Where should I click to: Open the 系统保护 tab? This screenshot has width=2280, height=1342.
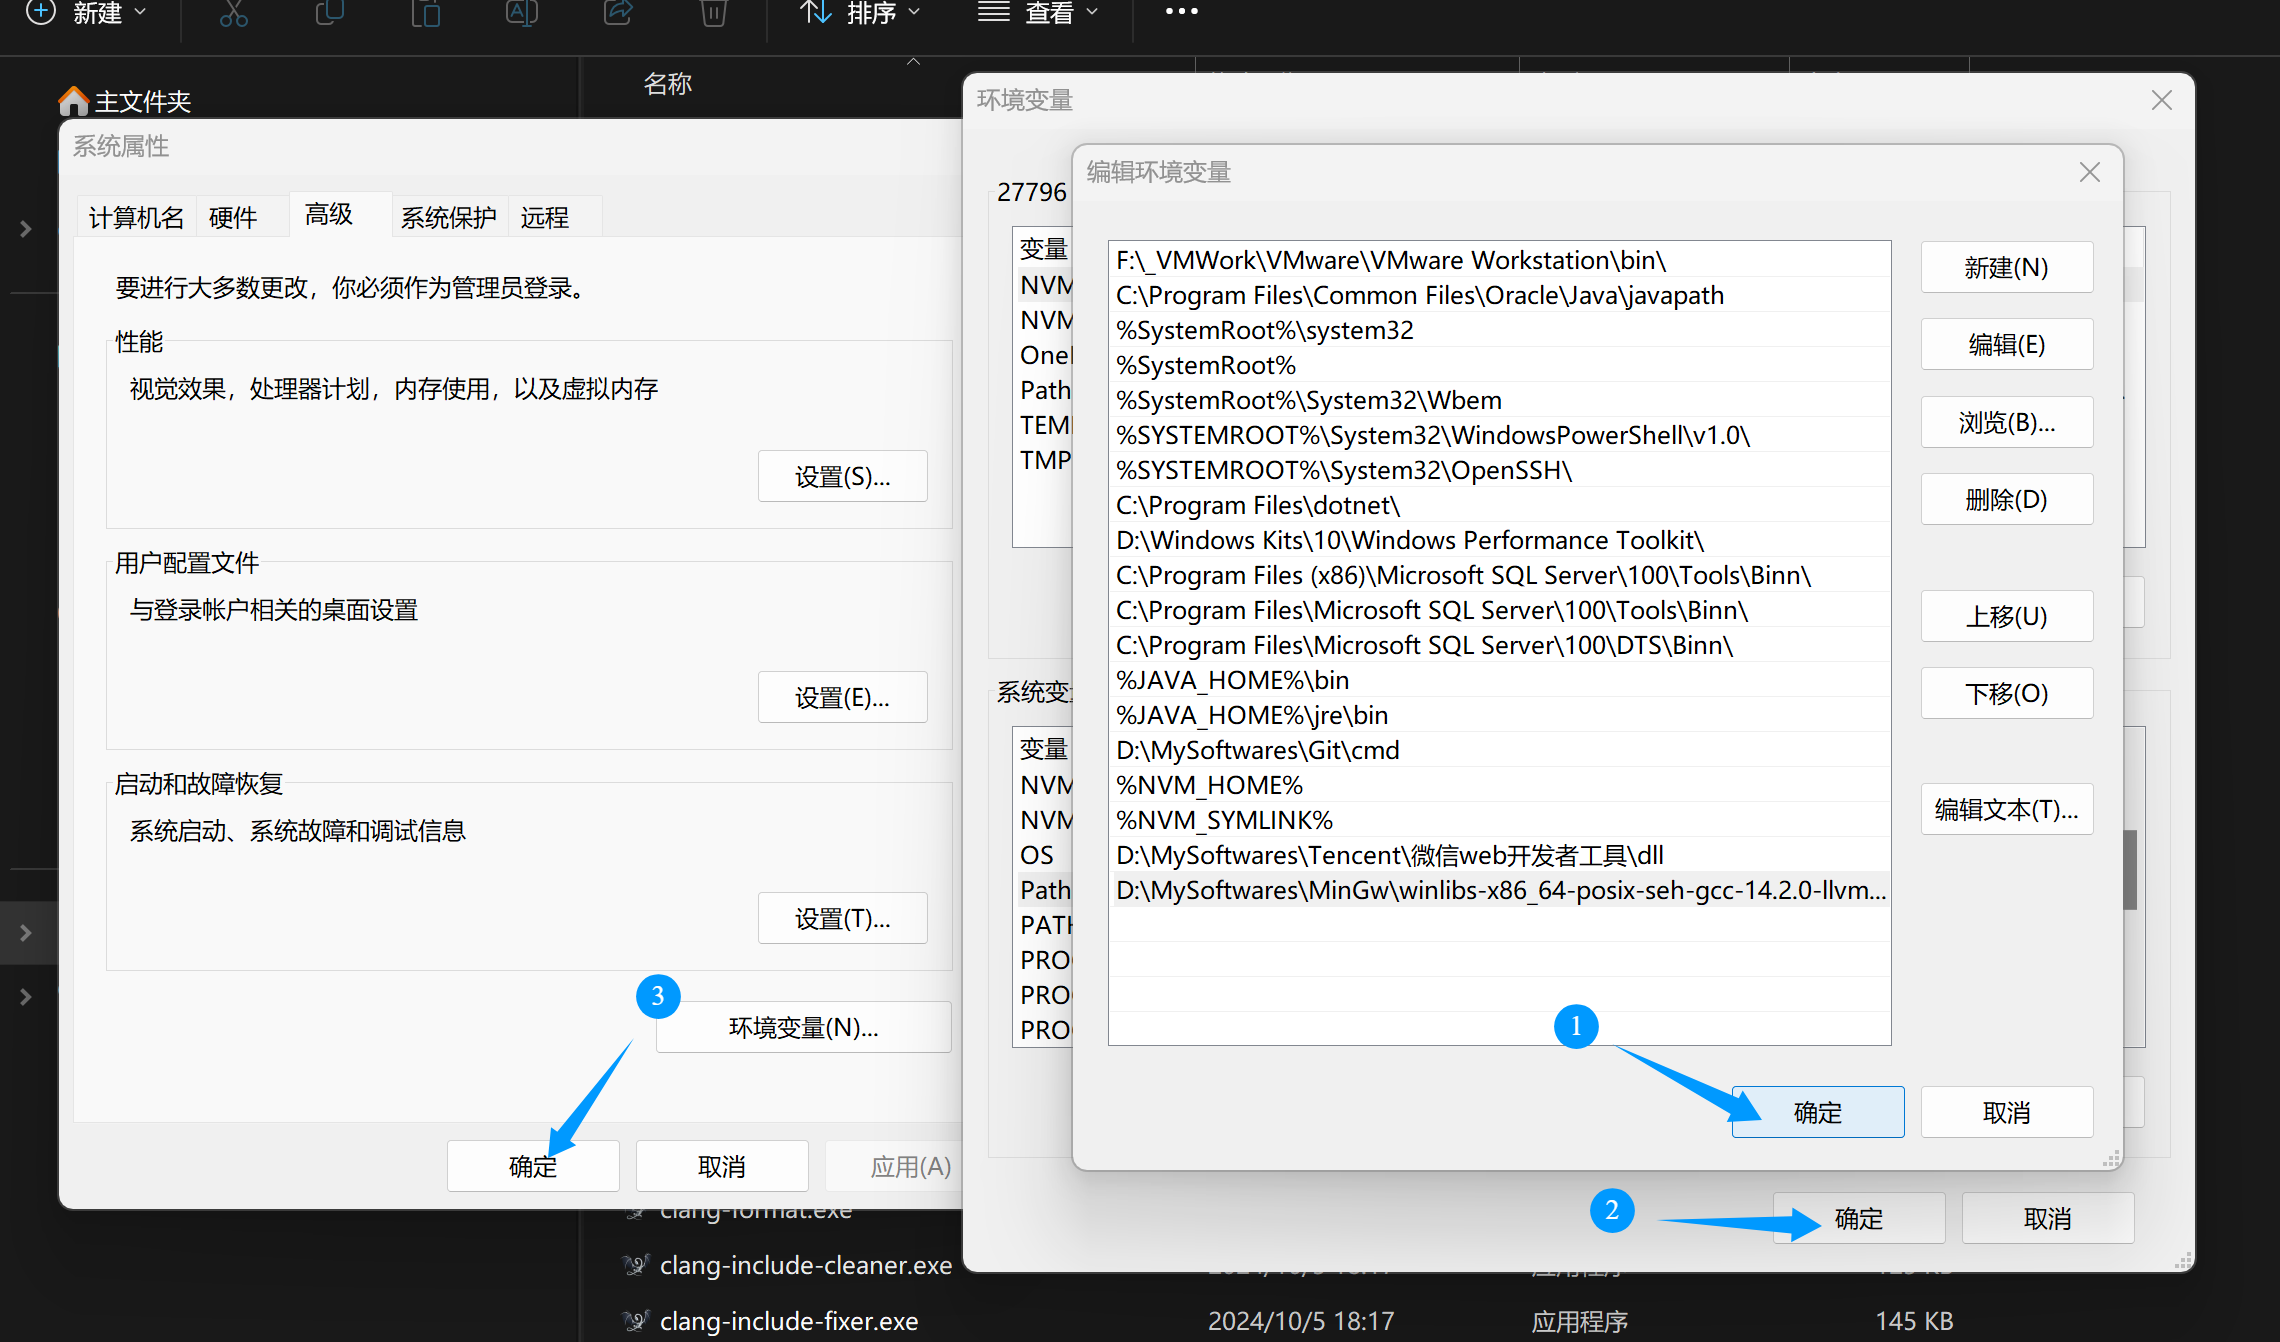[x=449, y=217]
